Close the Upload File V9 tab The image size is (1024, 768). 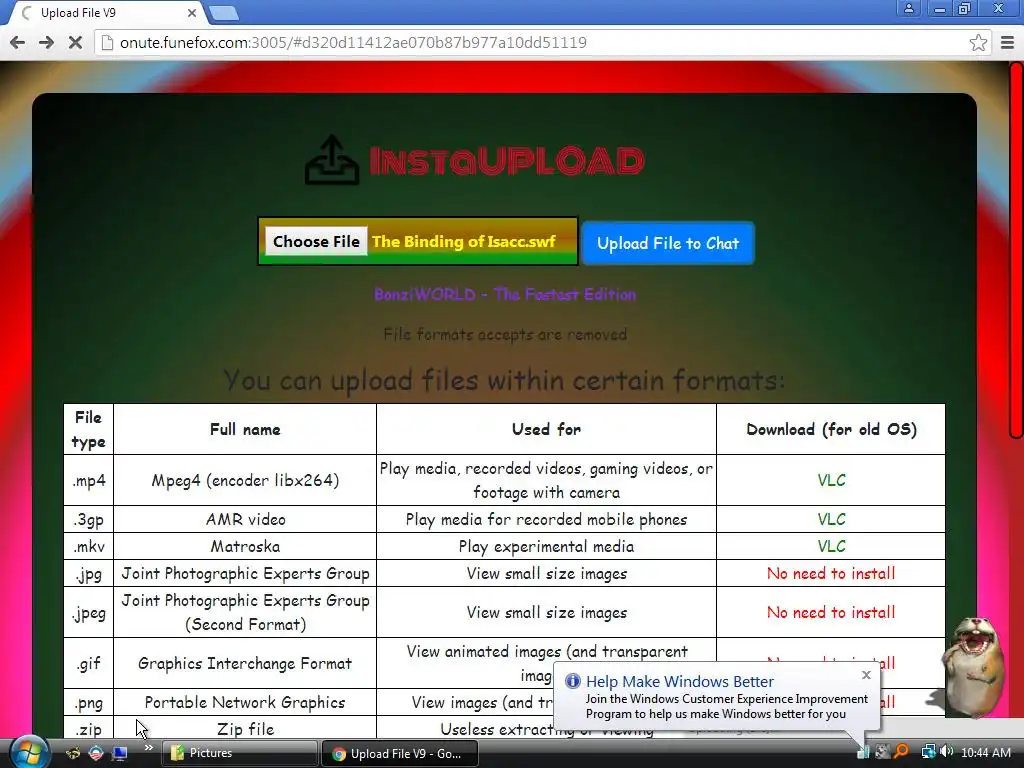click(192, 12)
